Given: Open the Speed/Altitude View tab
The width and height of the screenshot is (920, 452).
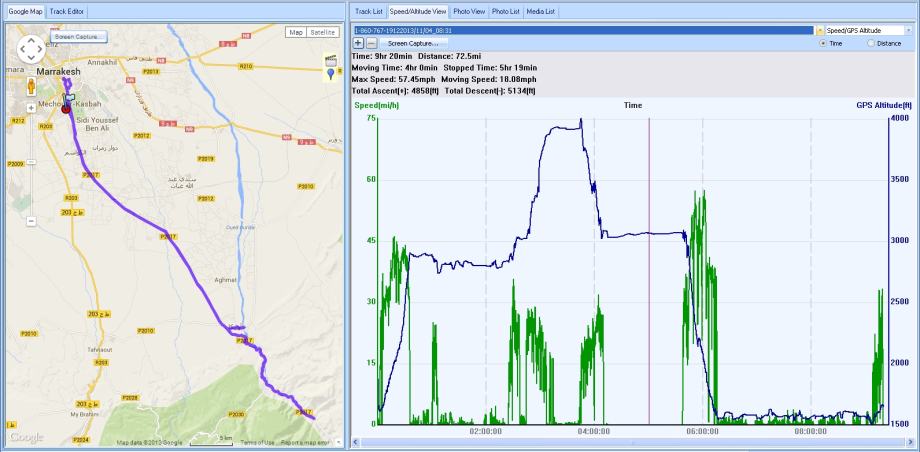Looking at the screenshot, I should coord(418,11).
